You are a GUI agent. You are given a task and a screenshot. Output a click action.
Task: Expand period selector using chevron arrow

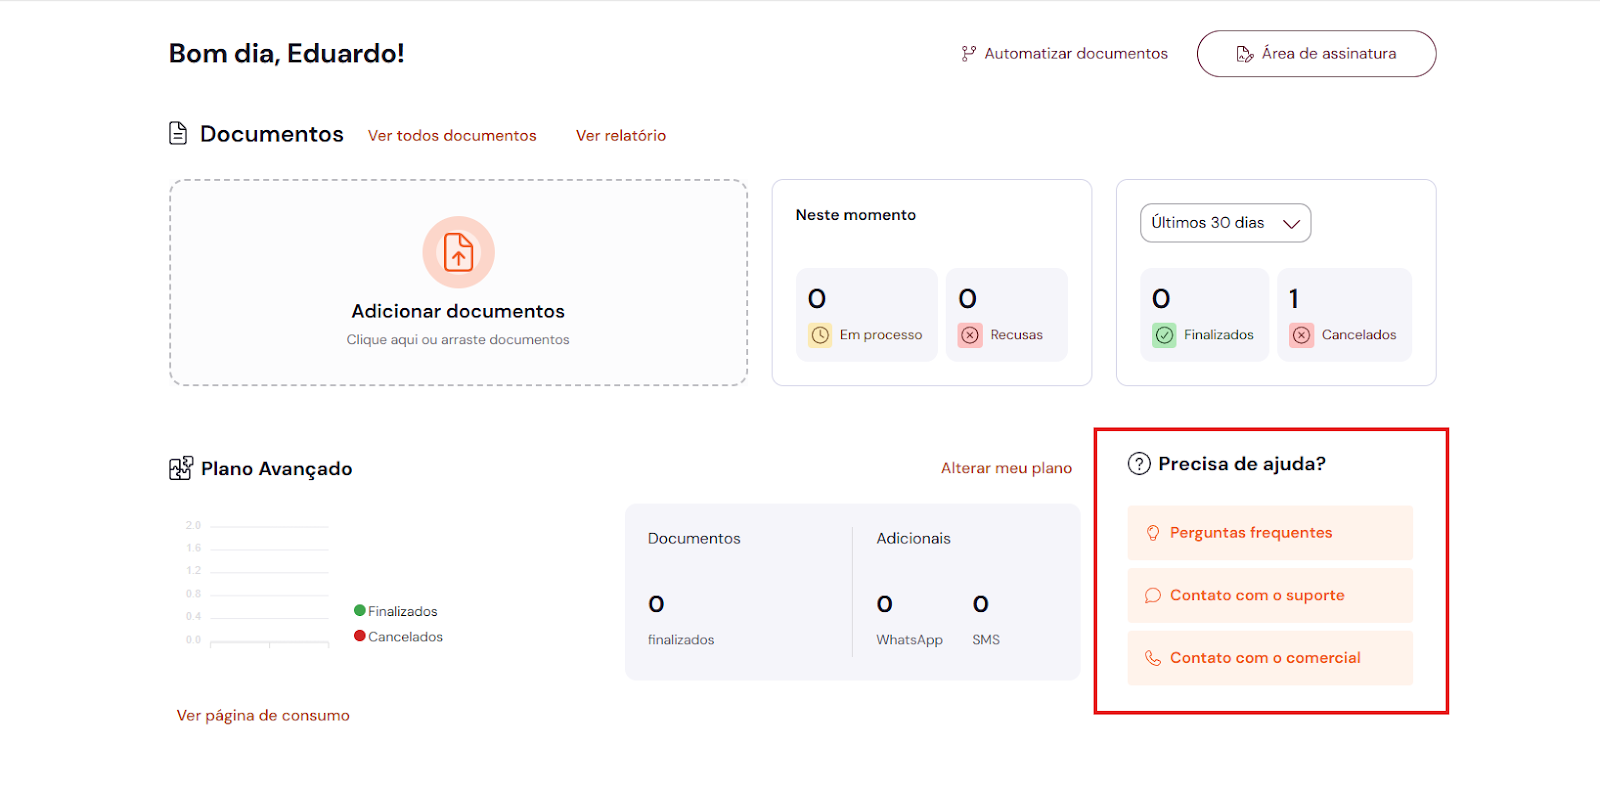[x=1291, y=224]
